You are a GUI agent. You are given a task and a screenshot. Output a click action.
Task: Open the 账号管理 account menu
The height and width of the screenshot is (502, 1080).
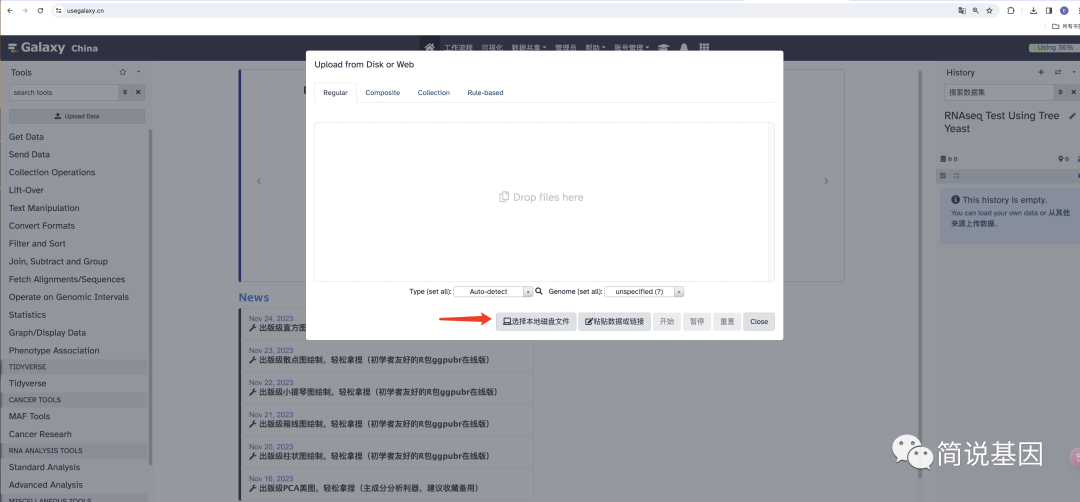[x=632, y=48]
